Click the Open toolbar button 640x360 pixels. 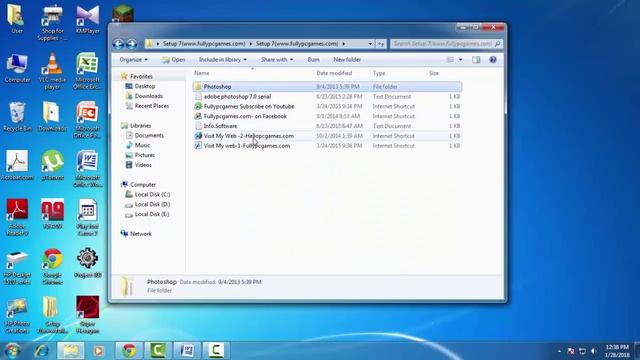click(173, 60)
